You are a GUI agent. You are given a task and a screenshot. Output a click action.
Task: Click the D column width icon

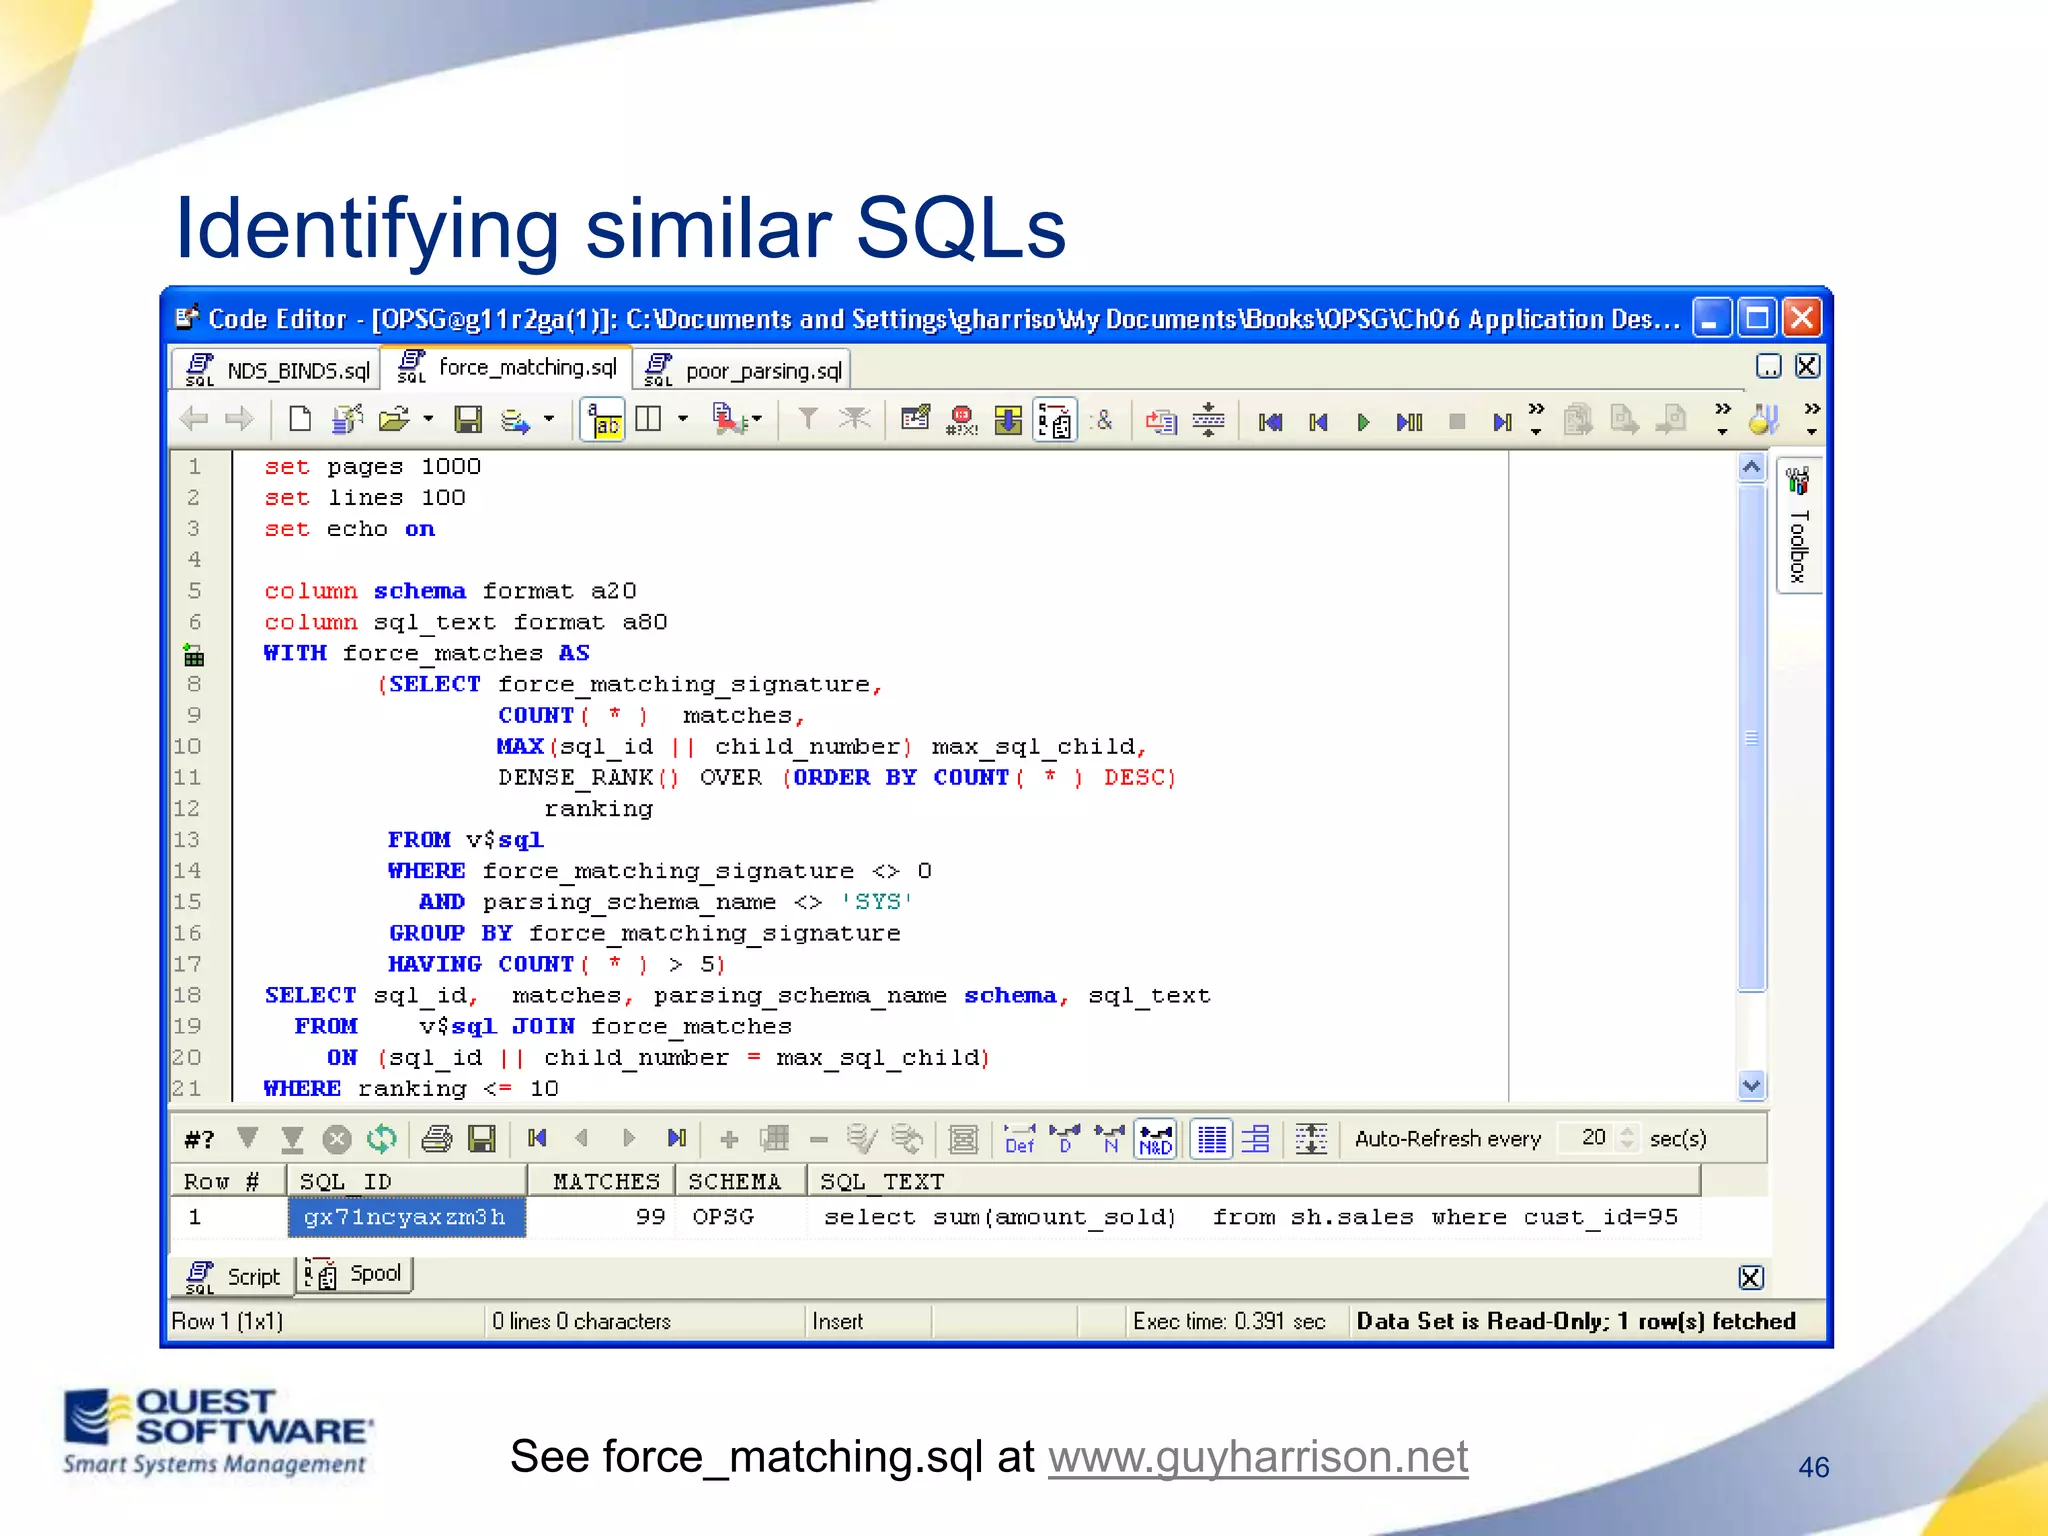[1065, 1139]
